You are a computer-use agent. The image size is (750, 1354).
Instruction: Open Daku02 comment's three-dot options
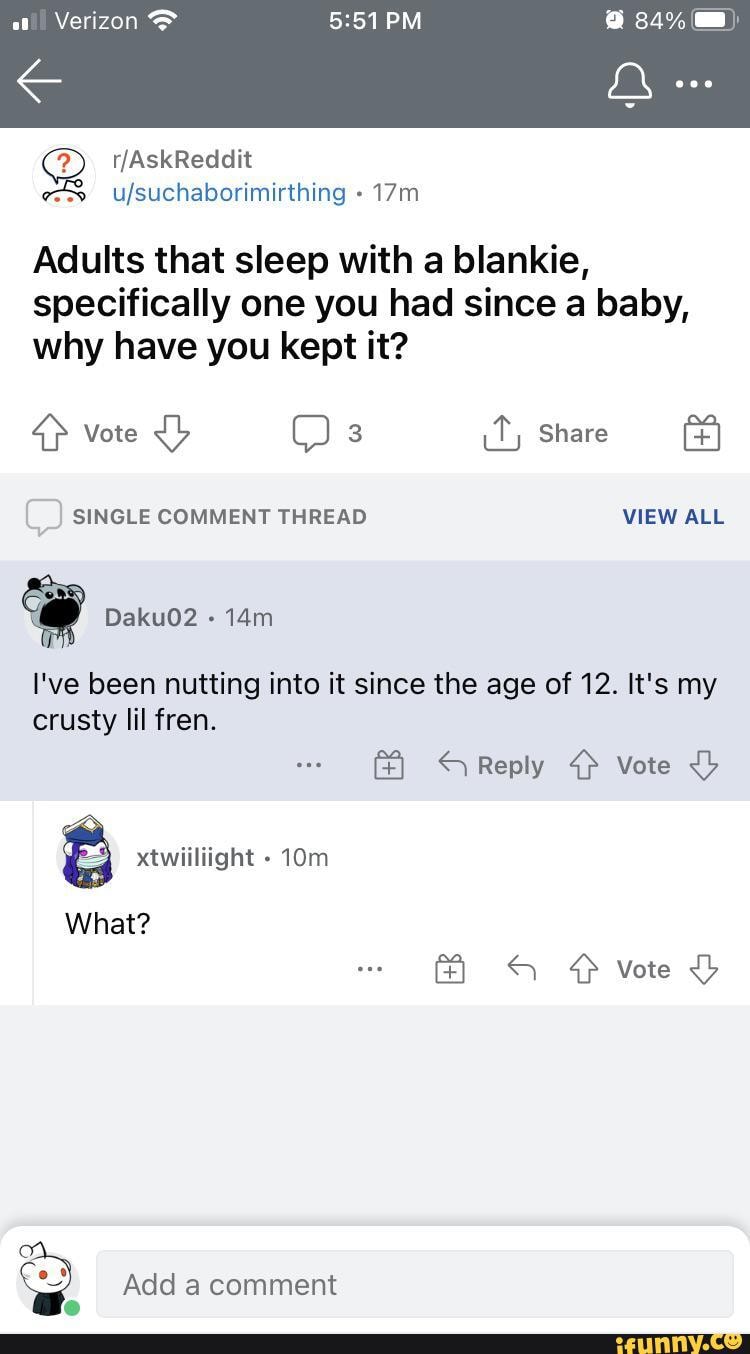309,765
